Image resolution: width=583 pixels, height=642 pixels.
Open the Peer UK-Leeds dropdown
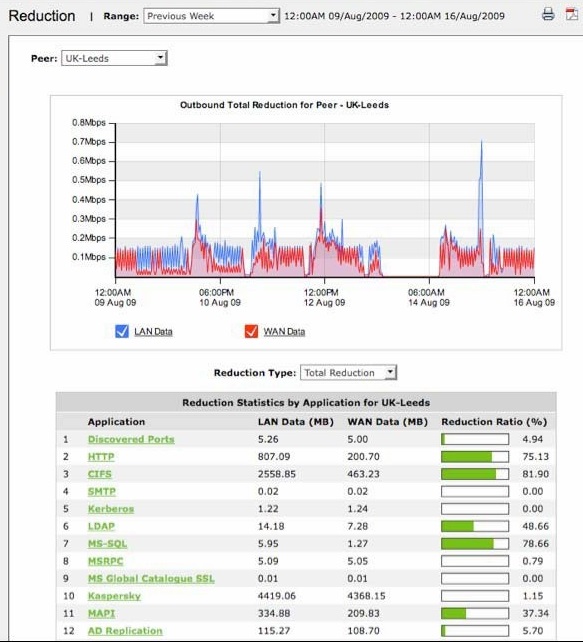click(114, 58)
